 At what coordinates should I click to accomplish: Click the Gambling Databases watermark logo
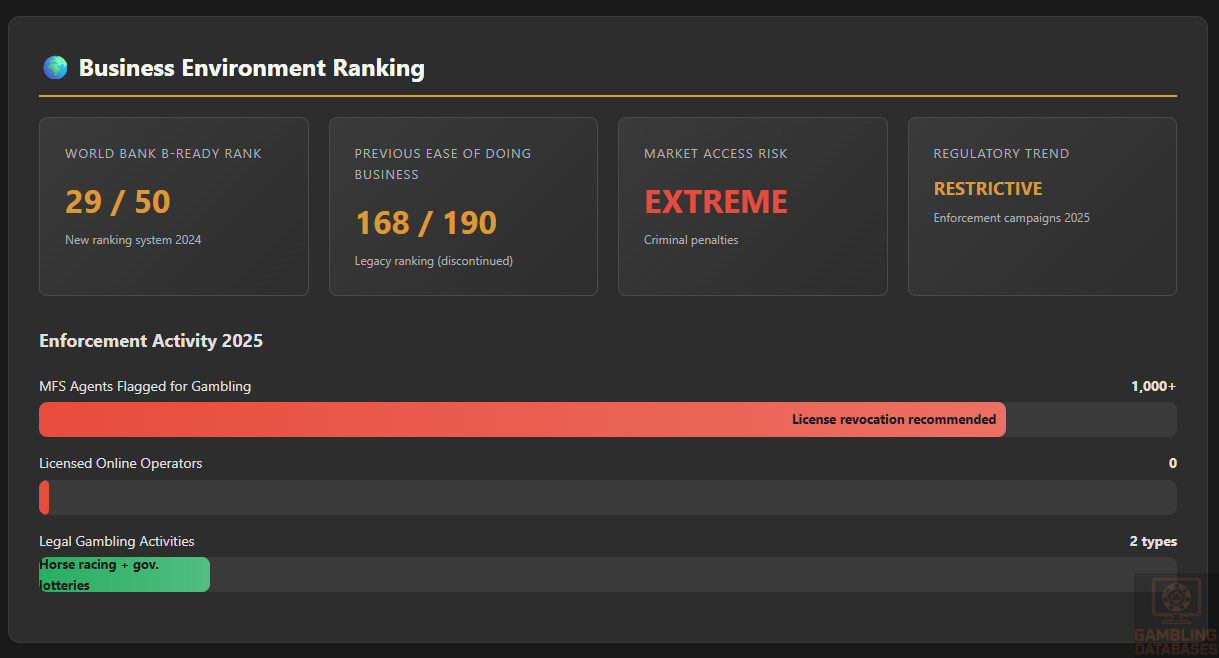(1175, 613)
